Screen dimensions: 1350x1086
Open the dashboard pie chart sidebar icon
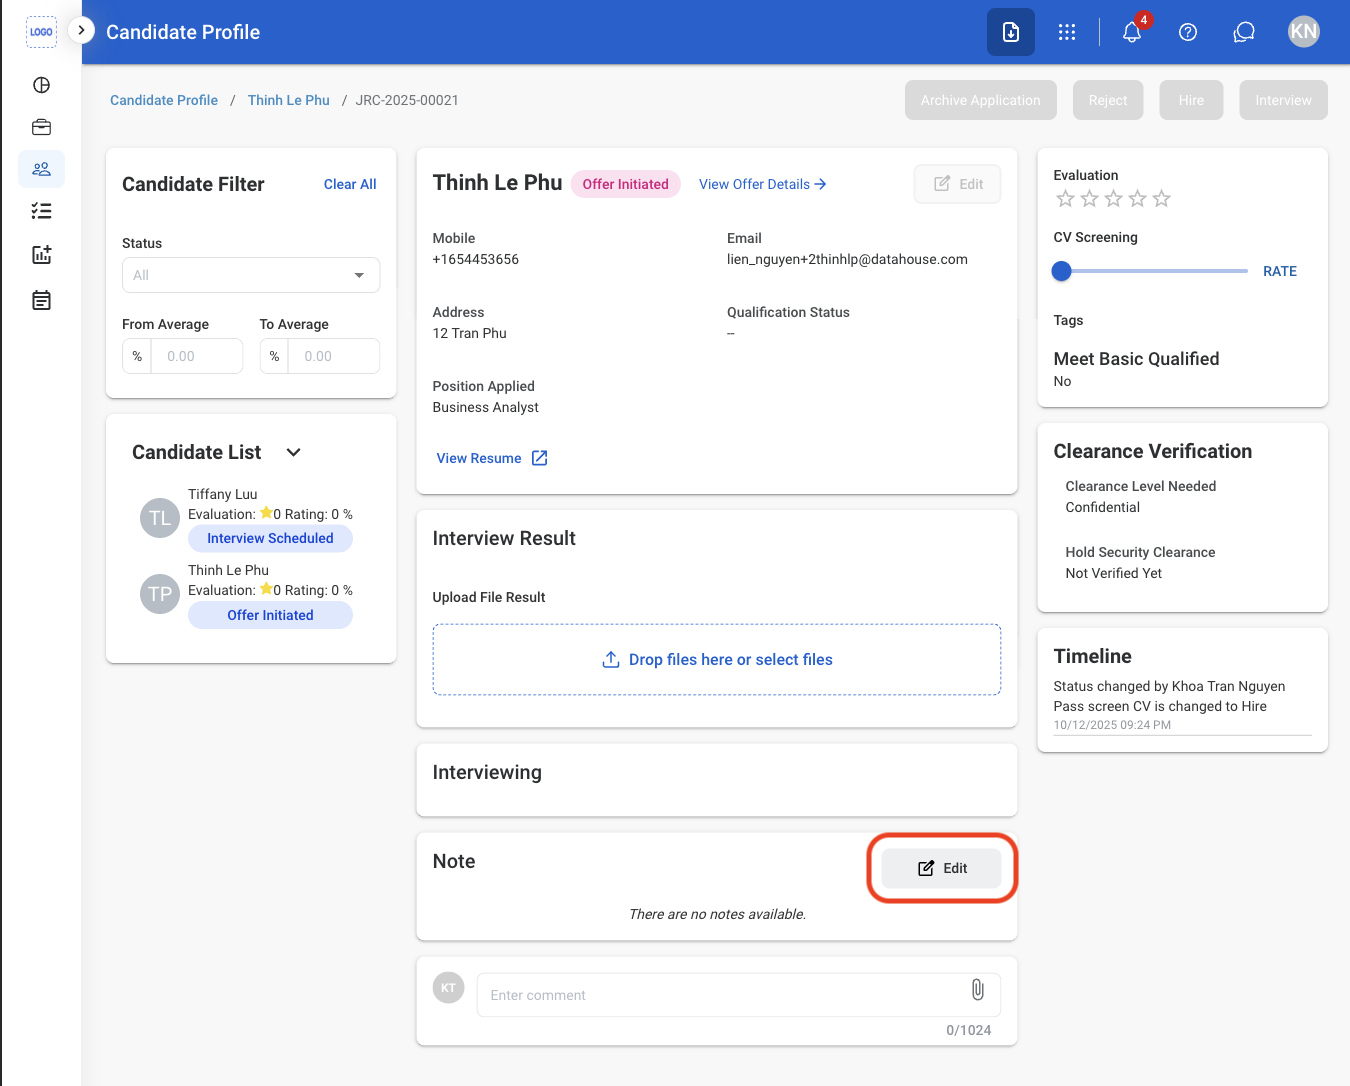(x=41, y=85)
